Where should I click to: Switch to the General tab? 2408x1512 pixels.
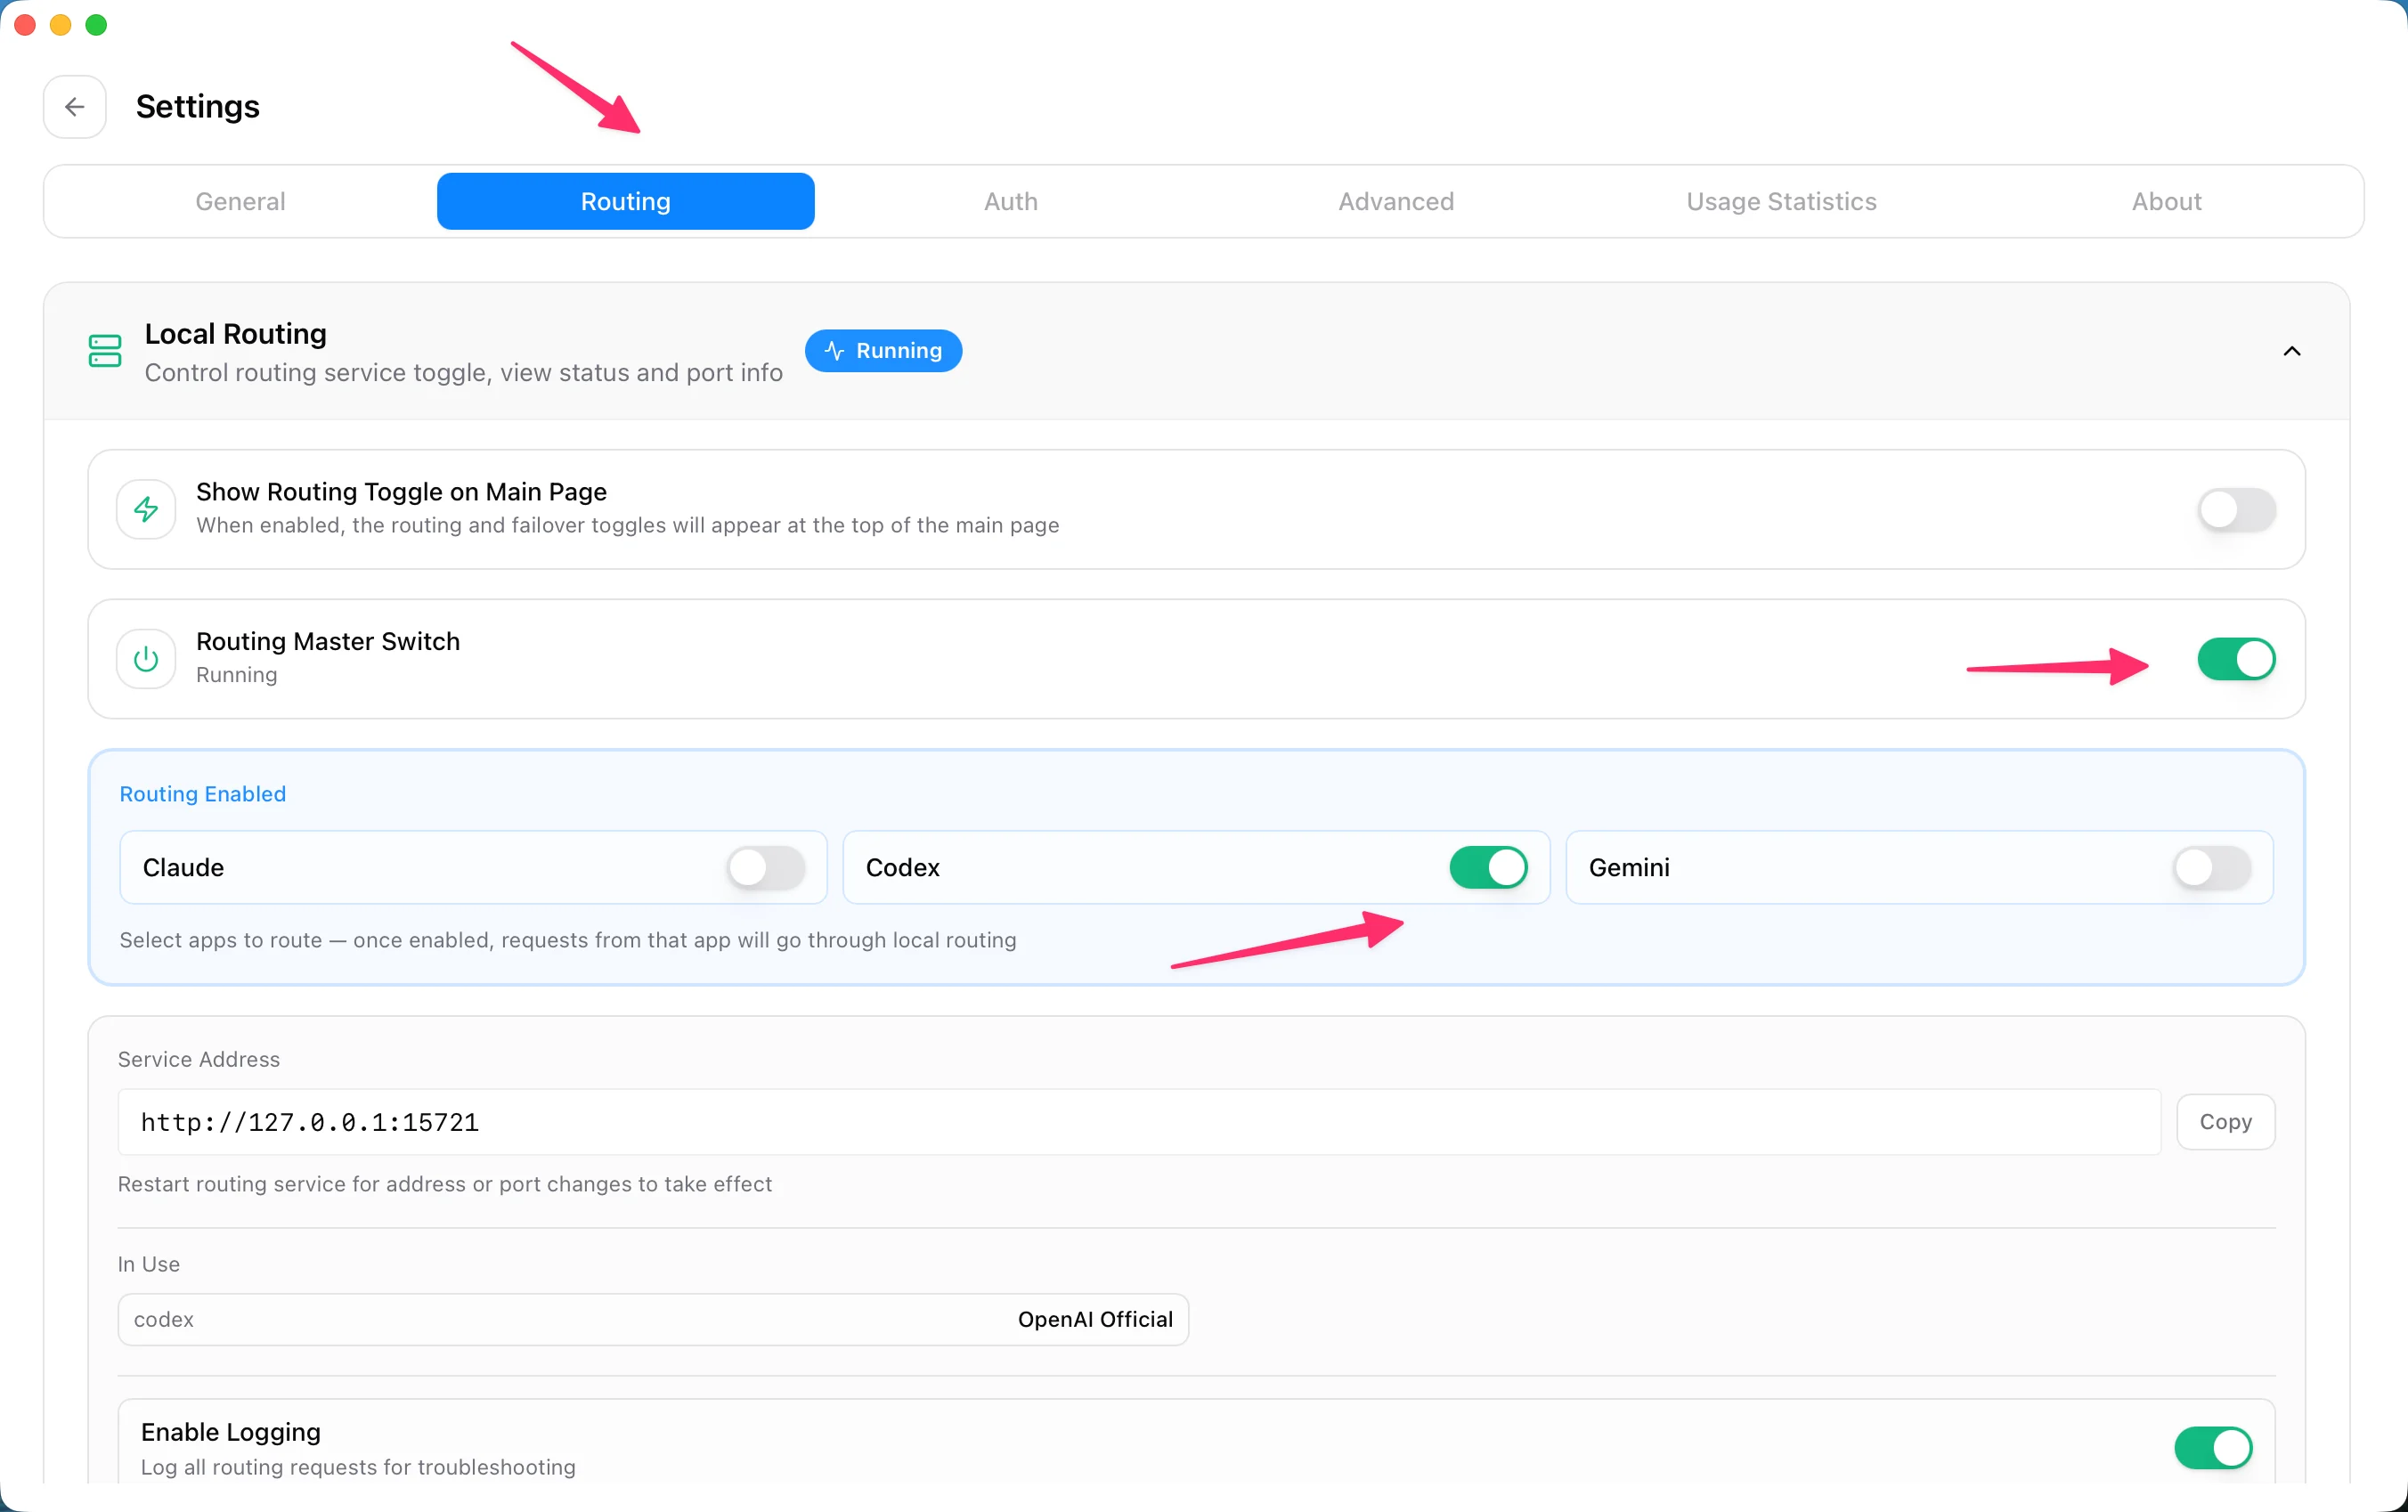click(240, 201)
